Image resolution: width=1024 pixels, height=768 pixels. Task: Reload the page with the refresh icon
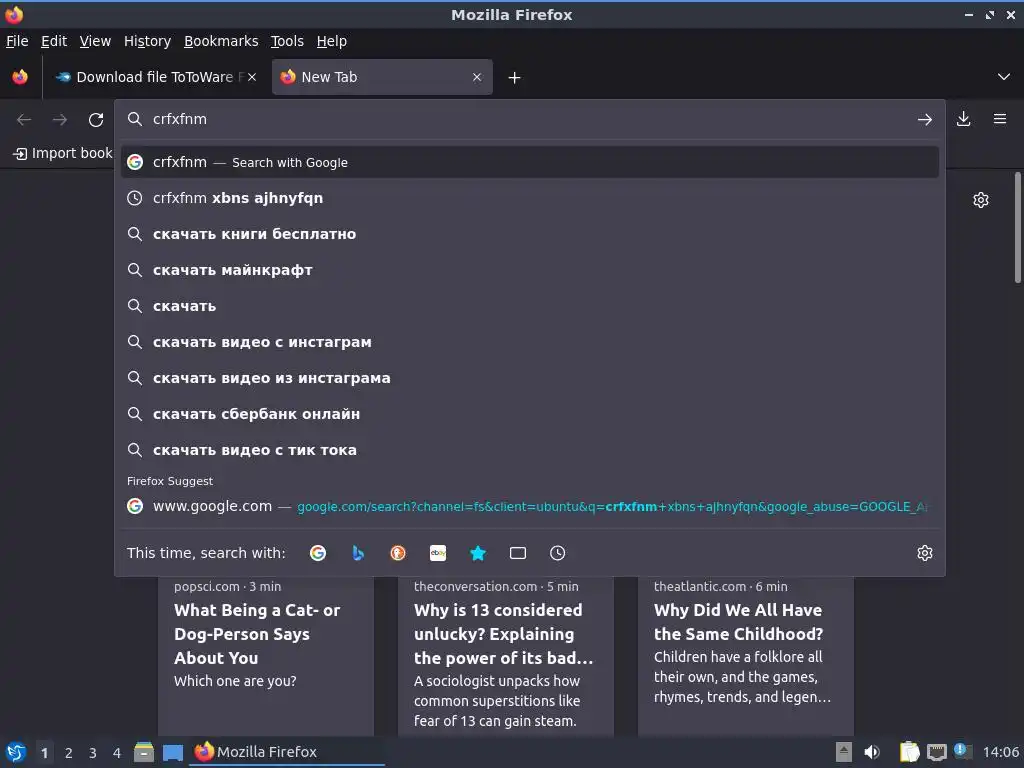coord(96,120)
